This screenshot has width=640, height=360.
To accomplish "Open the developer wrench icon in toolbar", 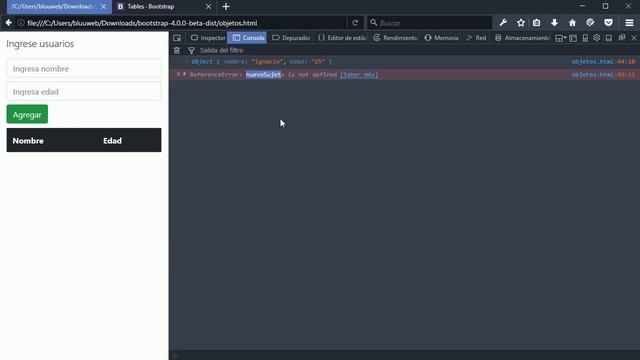I will click(503, 23).
